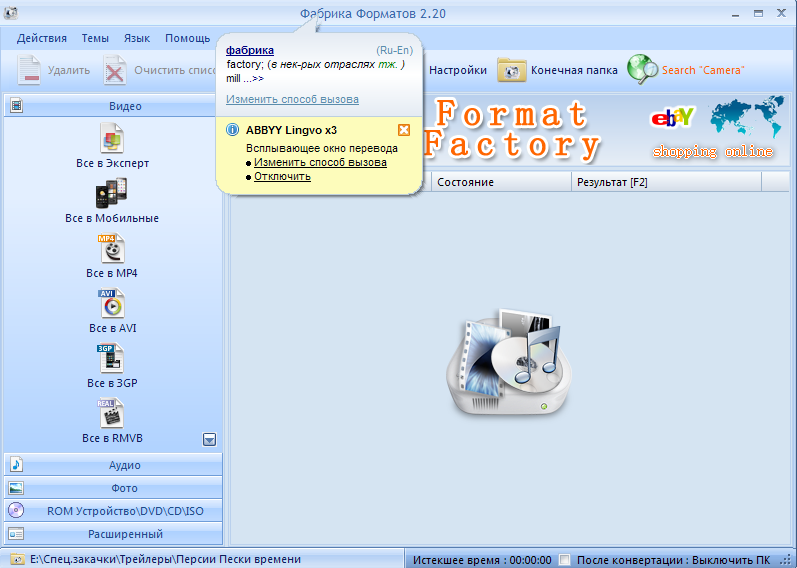The height and width of the screenshot is (568, 797).
Task: Open the Действия menu
Action: pyautogui.click(x=42, y=38)
